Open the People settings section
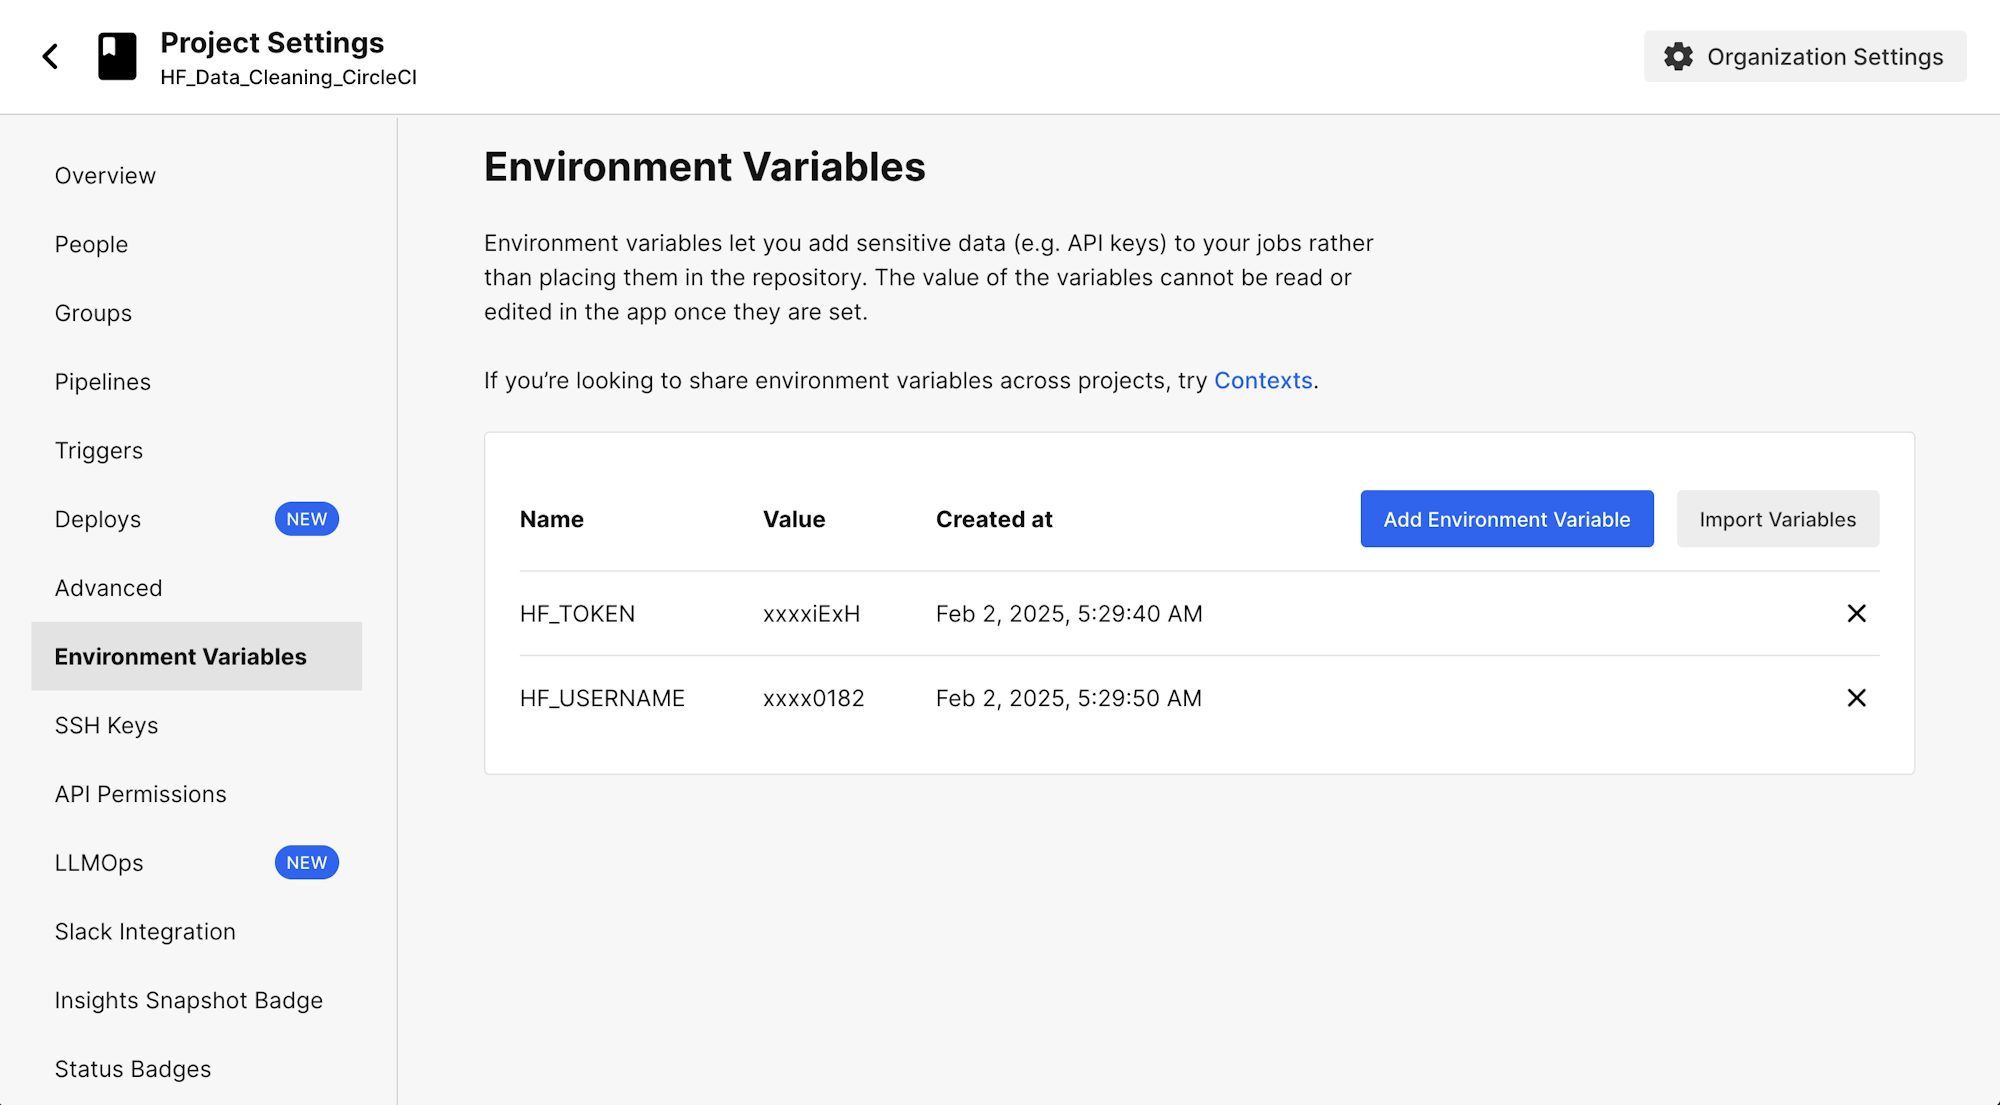Viewport: 2000px width, 1105px height. [x=91, y=244]
